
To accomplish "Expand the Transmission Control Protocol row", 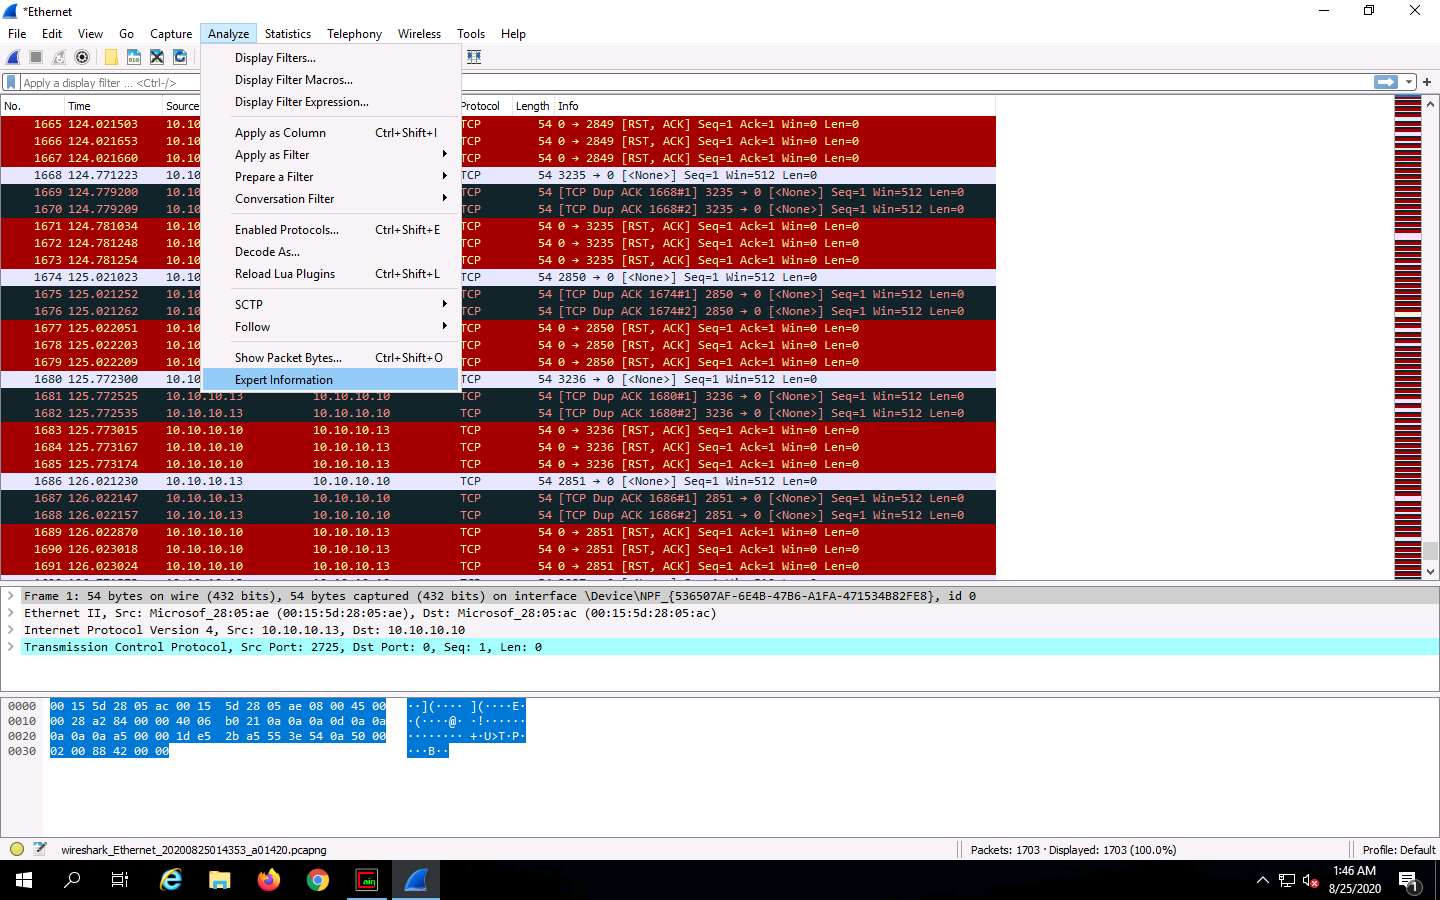I will pyautogui.click(x=11, y=647).
